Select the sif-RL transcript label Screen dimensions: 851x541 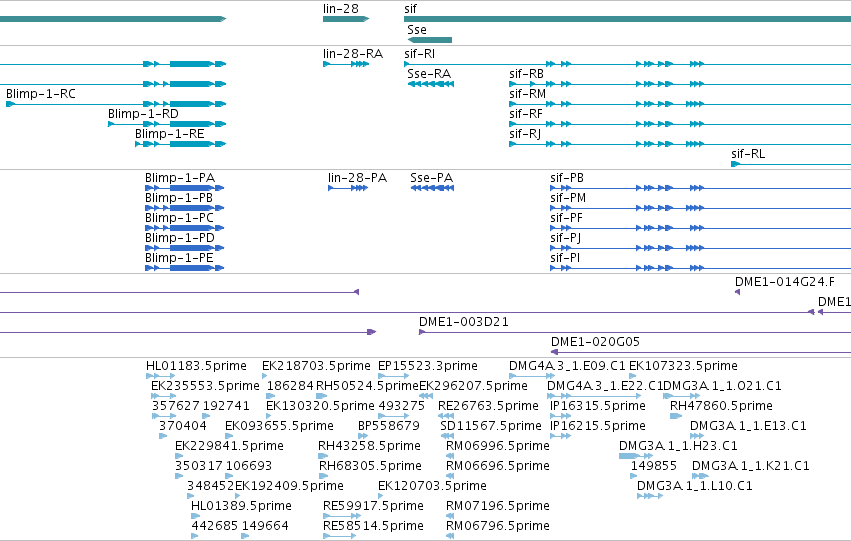[748, 154]
